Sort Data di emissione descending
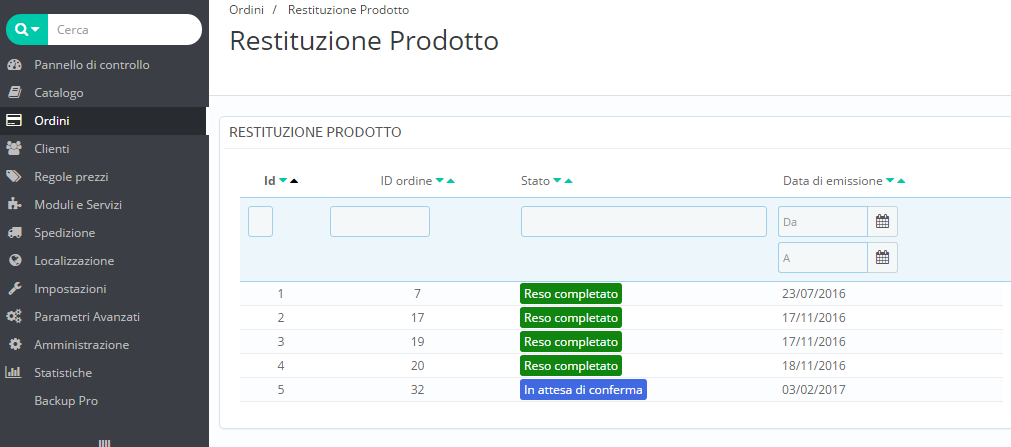This screenshot has width=1011, height=447. (890, 181)
